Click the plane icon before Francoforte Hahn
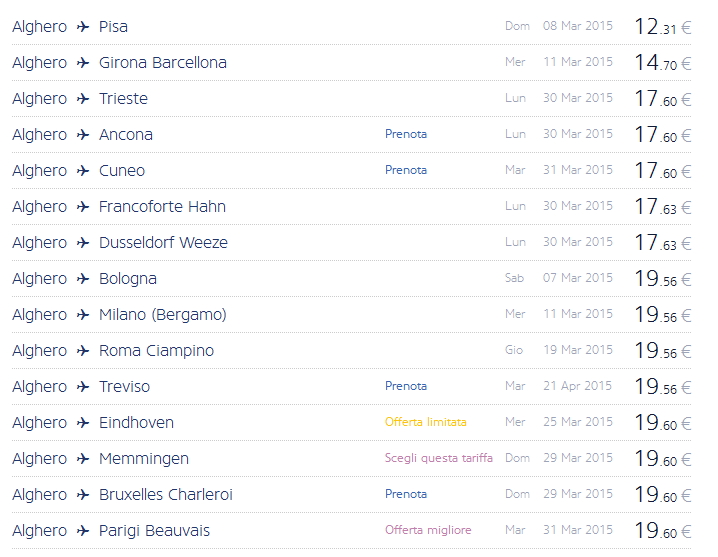Image resolution: width=718 pixels, height=557 pixels. point(83,207)
